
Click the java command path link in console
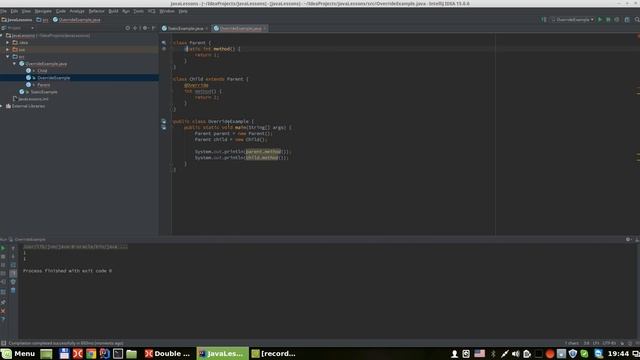[76, 247]
